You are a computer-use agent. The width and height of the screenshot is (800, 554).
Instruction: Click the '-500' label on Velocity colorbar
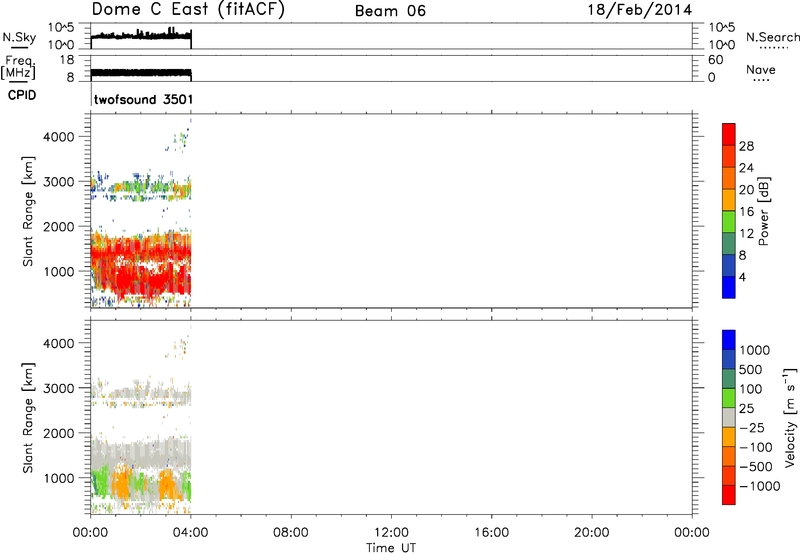point(755,467)
